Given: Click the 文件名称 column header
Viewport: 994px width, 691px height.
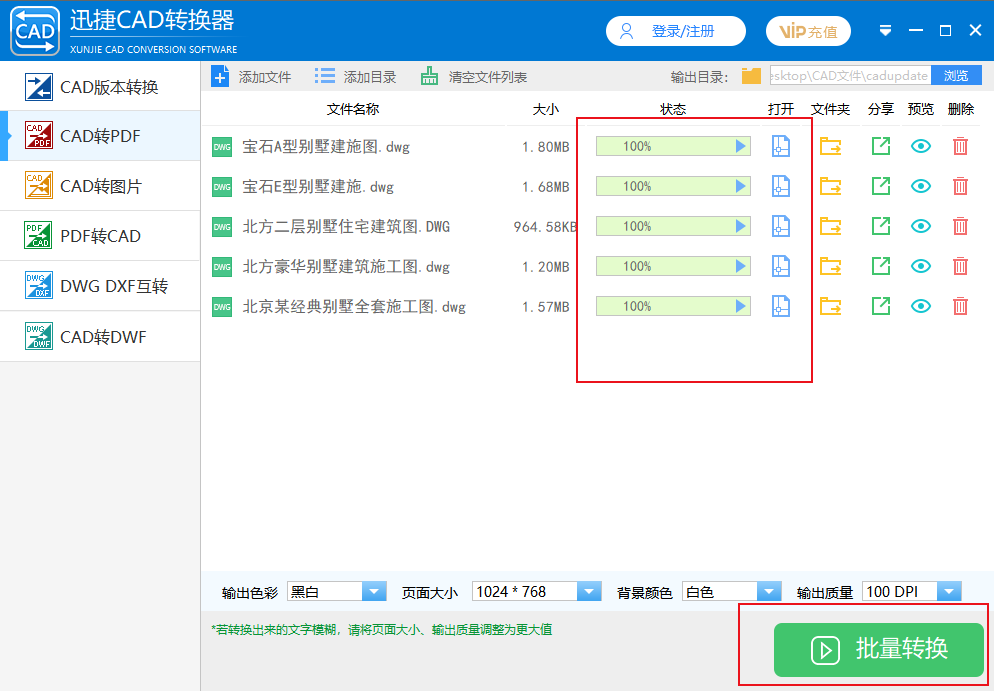Looking at the screenshot, I should coord(353,109).
